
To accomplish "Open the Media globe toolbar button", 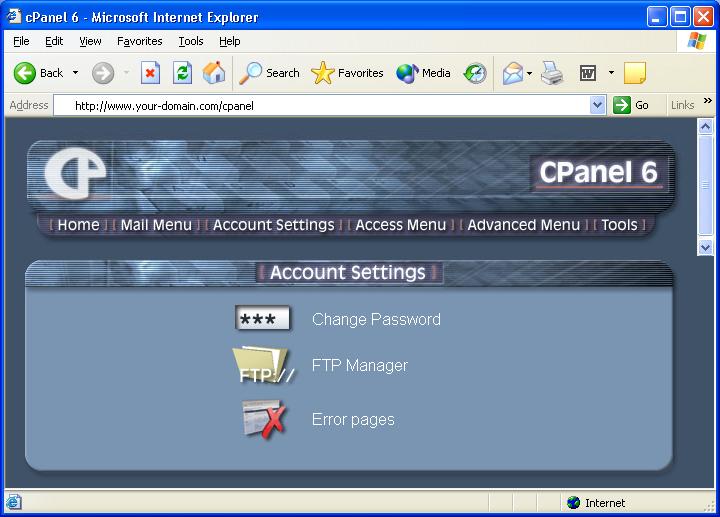I will point(423,73).
